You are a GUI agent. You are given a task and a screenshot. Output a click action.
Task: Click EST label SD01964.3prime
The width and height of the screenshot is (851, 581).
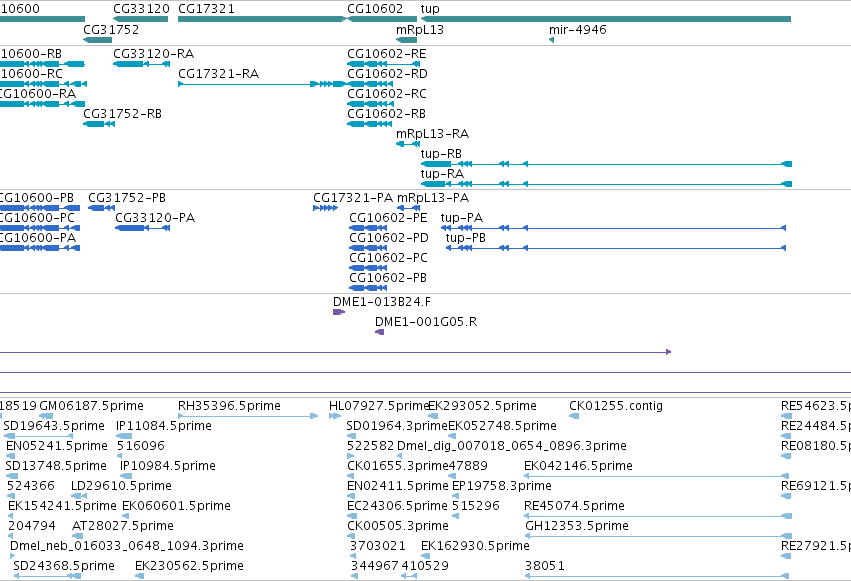pyautogui.click(x=397, y=426)
